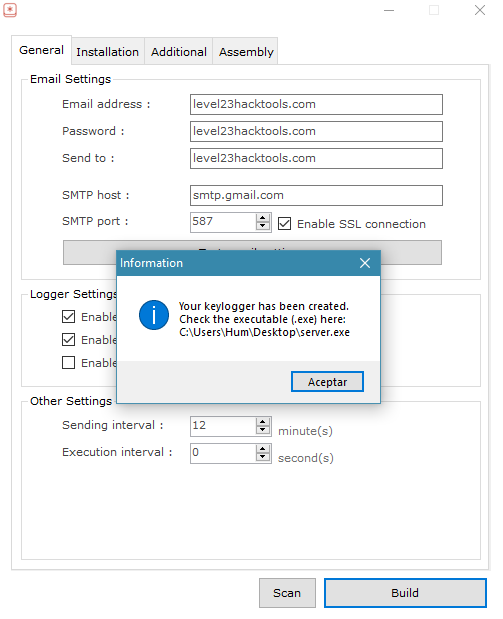This screenshot has height=619, width=503.
Task: Decrease SMTP port with down arrow
Action: (263, 227)
